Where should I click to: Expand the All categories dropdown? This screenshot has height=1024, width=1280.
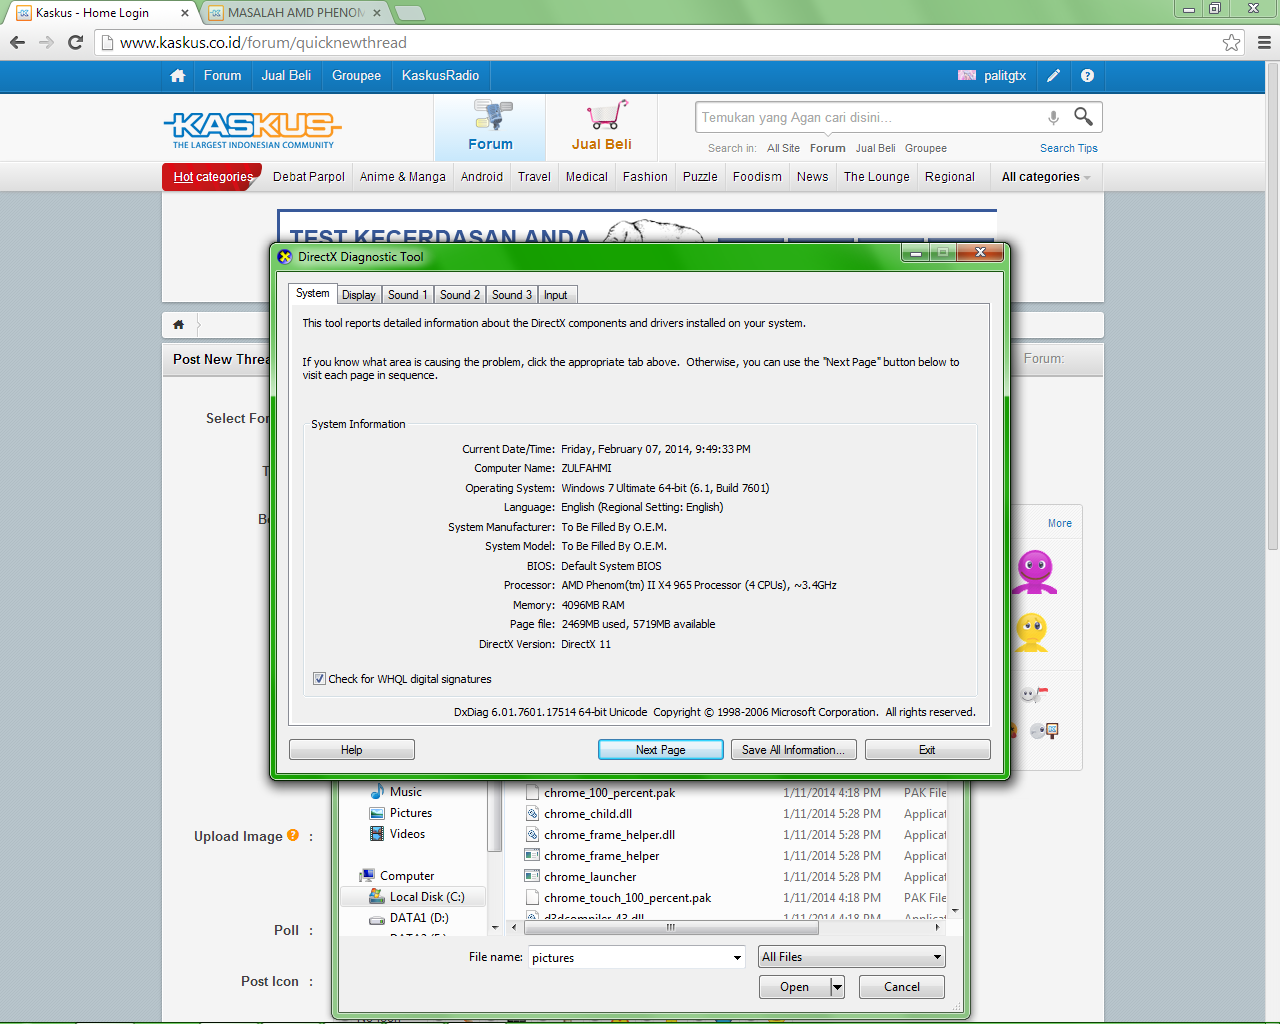pos(1046,177)
